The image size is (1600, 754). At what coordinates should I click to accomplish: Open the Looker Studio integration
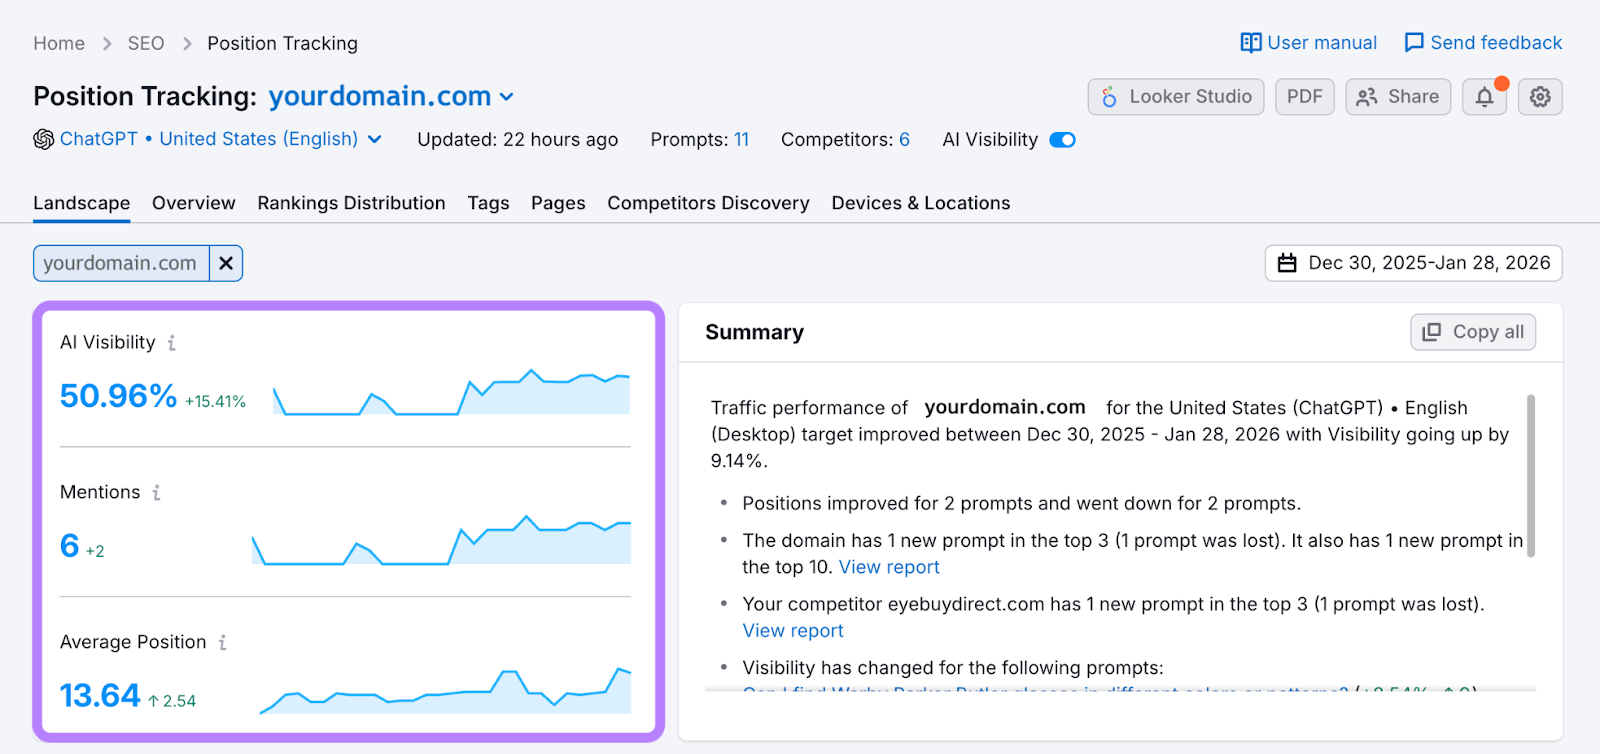[1175, 96]
